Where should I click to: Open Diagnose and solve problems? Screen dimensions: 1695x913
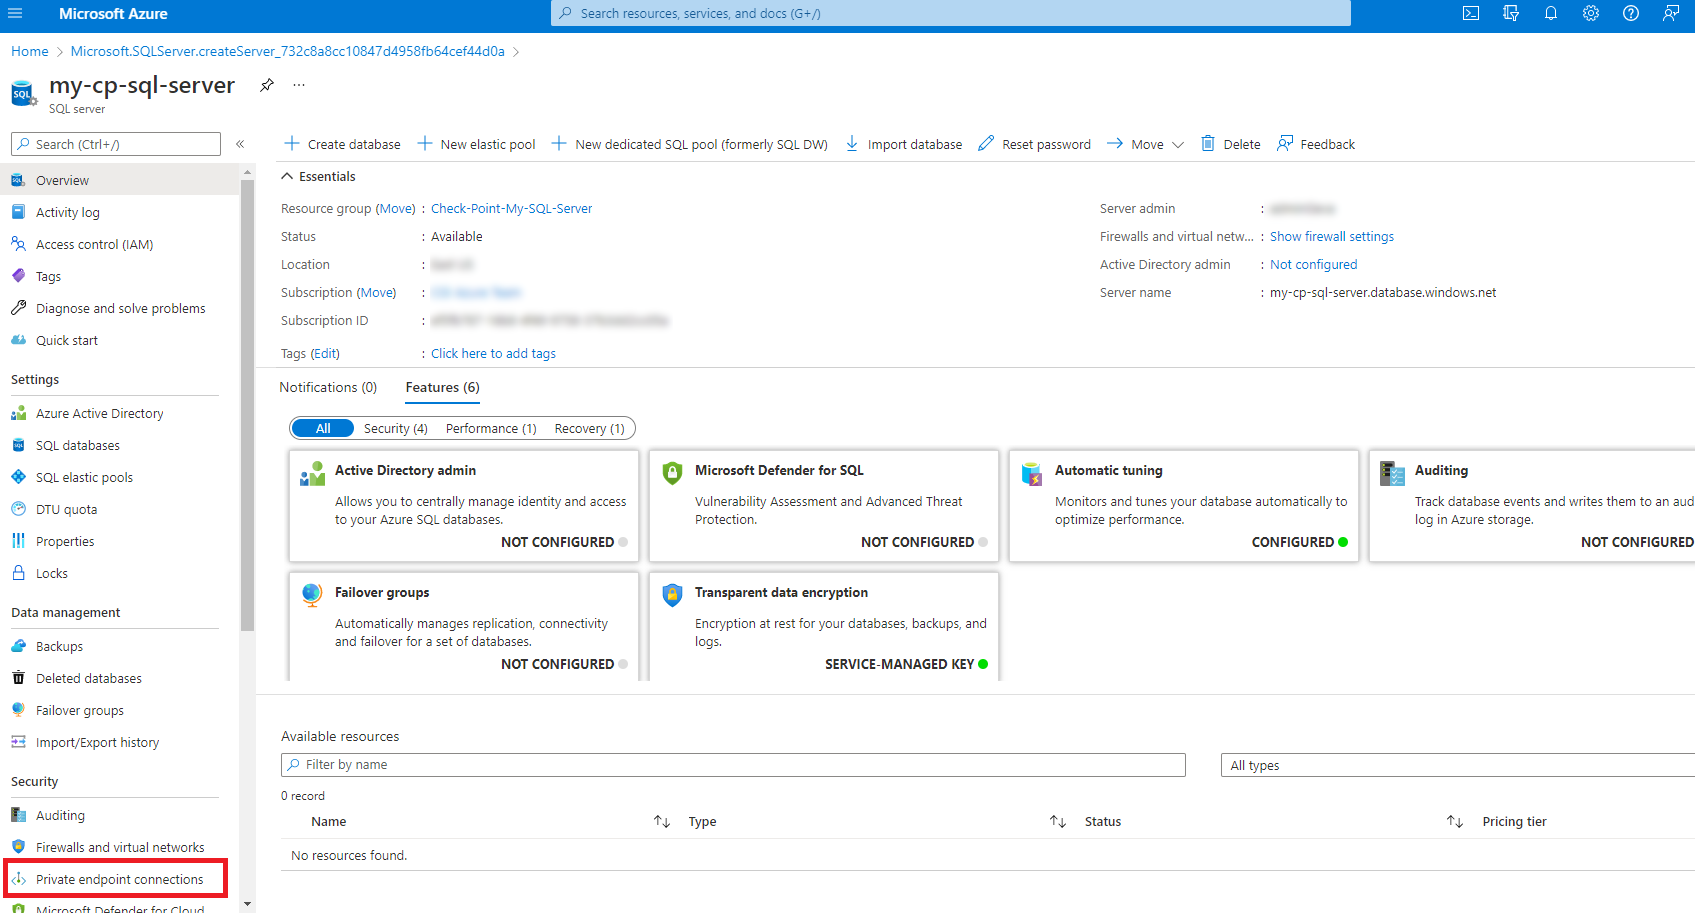pos(120,308)
